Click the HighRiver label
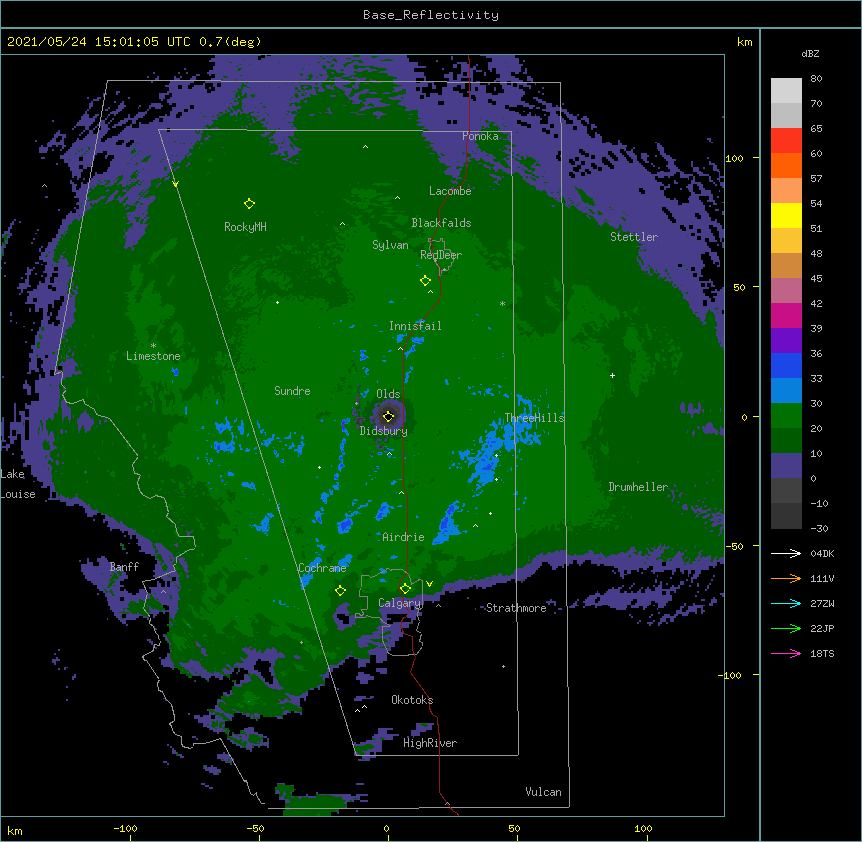862x842 pixels. (x=430, y=743)
